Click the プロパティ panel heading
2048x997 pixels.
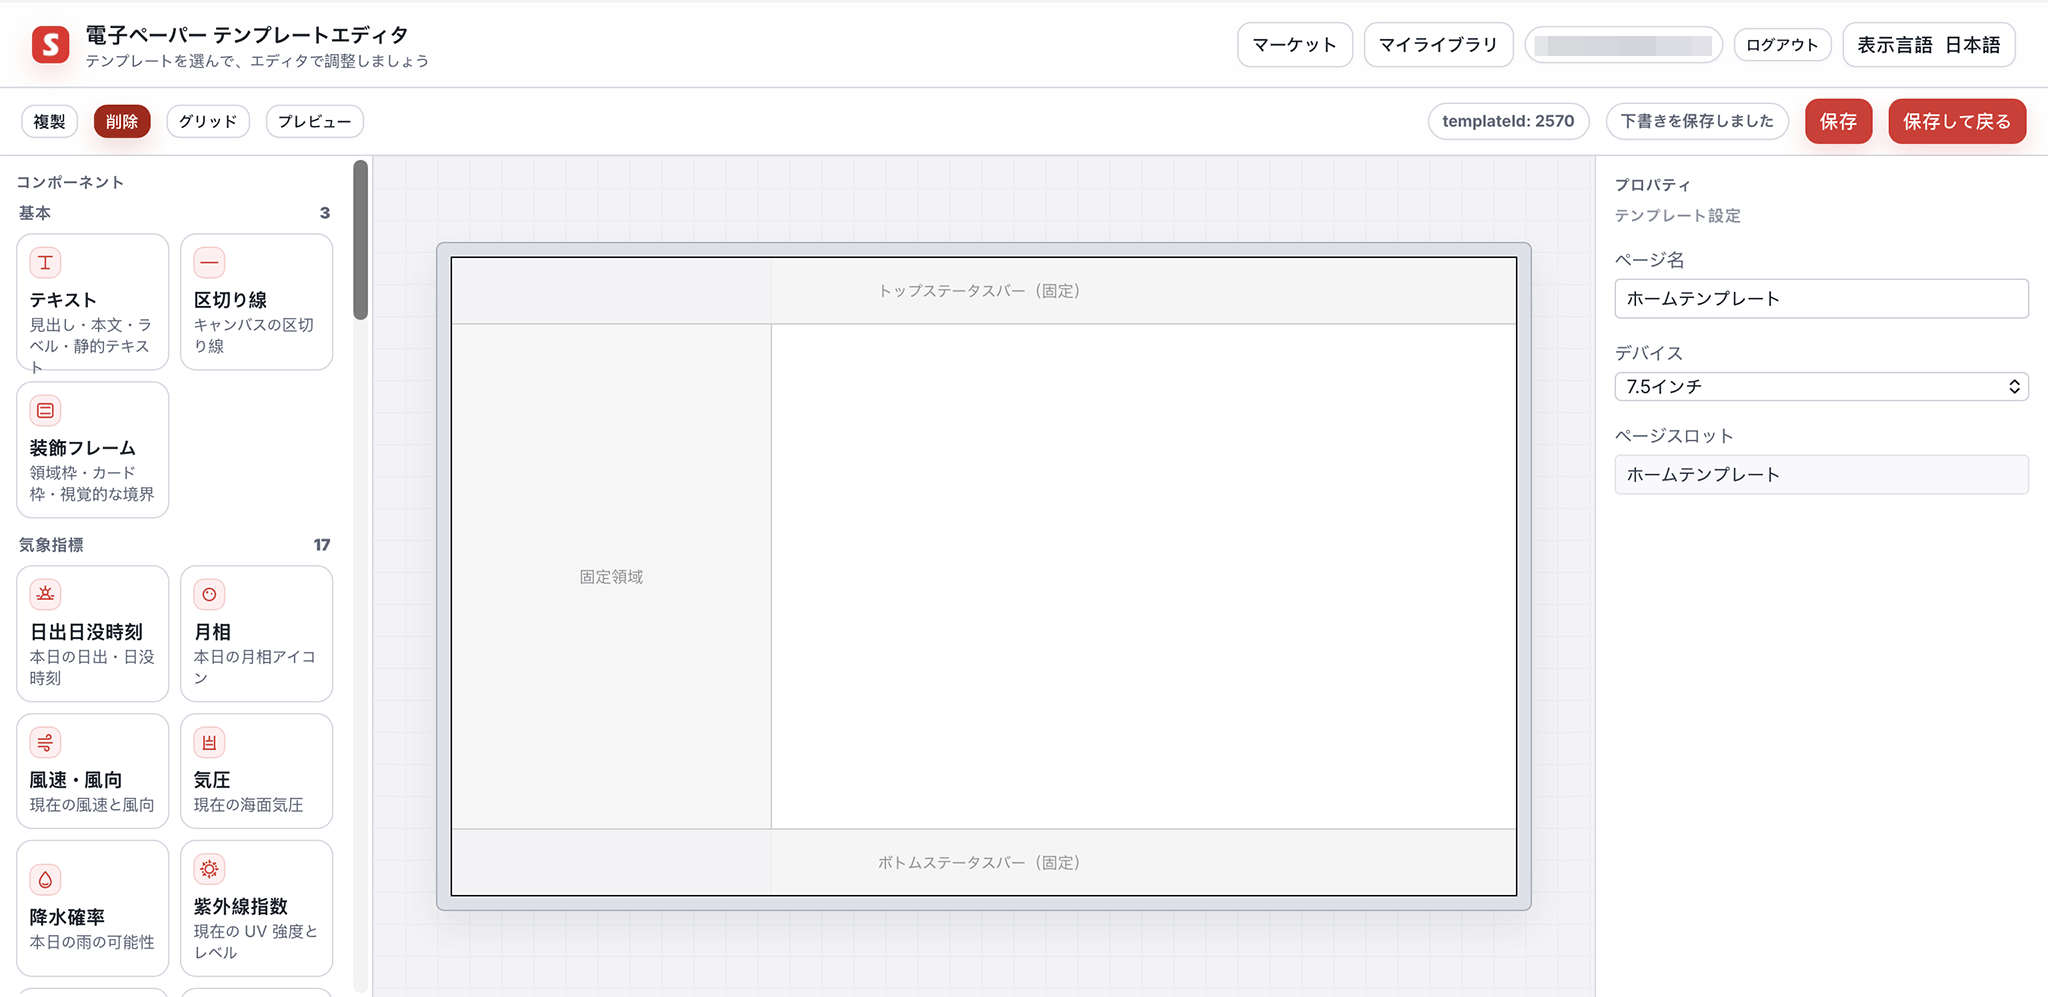tap(1652, 185)
